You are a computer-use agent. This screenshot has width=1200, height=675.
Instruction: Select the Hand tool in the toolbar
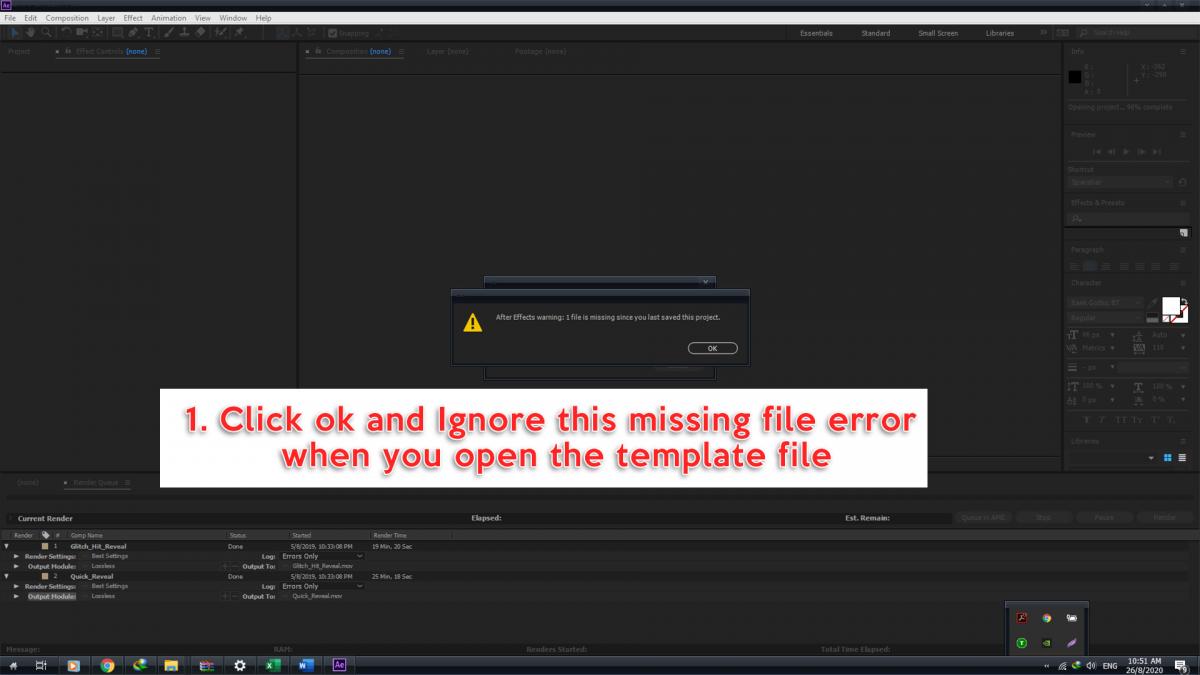[31, 32]
